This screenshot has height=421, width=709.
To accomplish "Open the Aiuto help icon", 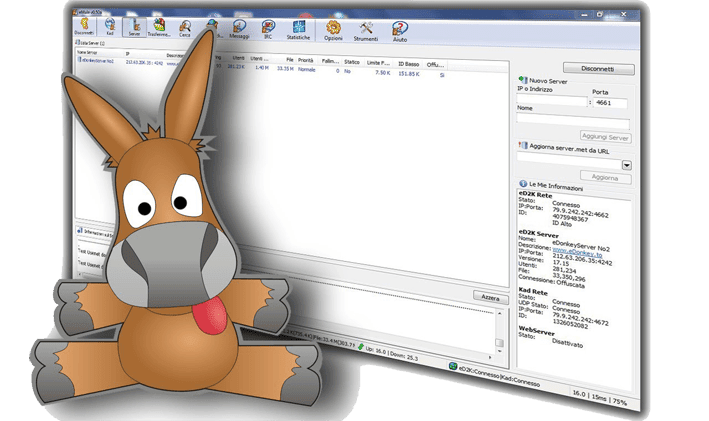I will pyautogui.click(x=400, y=32).
